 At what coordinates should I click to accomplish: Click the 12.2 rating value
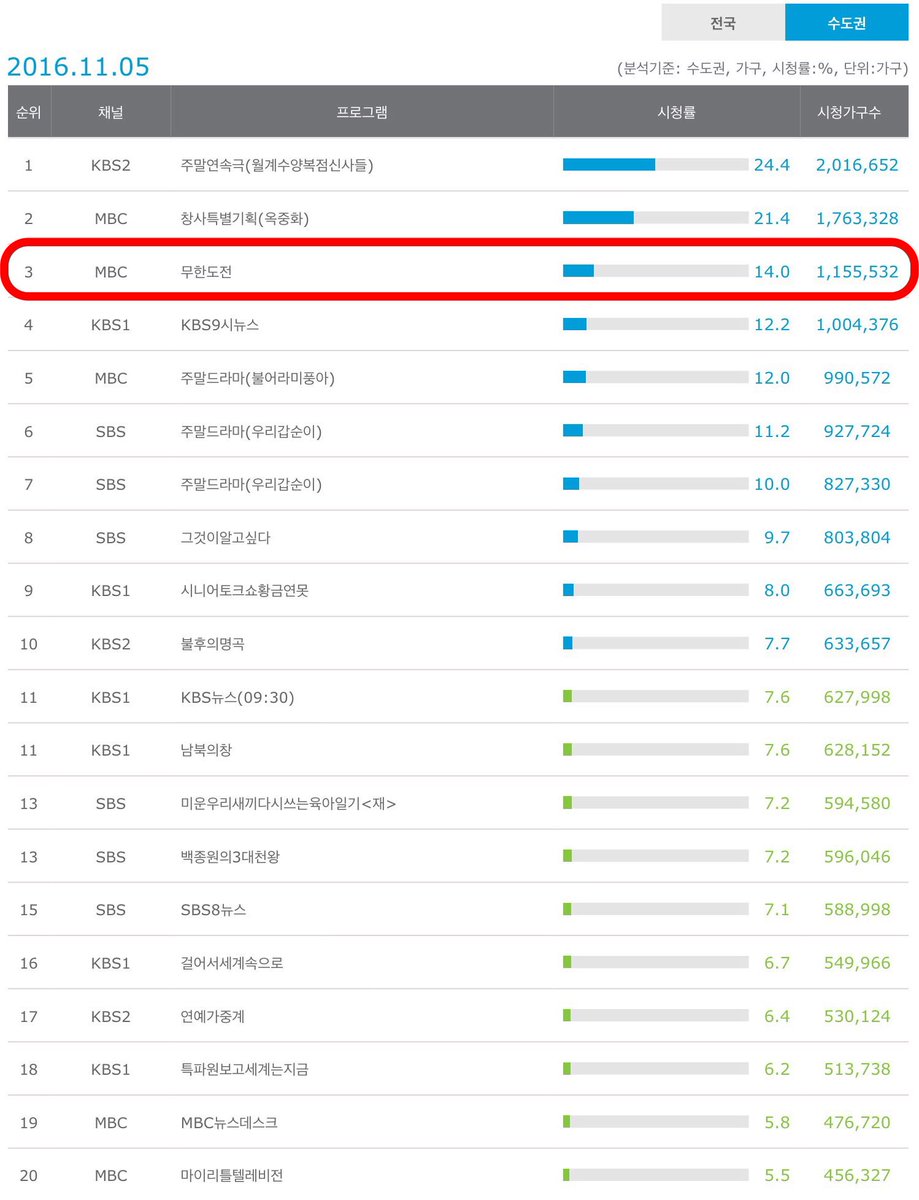772,324
